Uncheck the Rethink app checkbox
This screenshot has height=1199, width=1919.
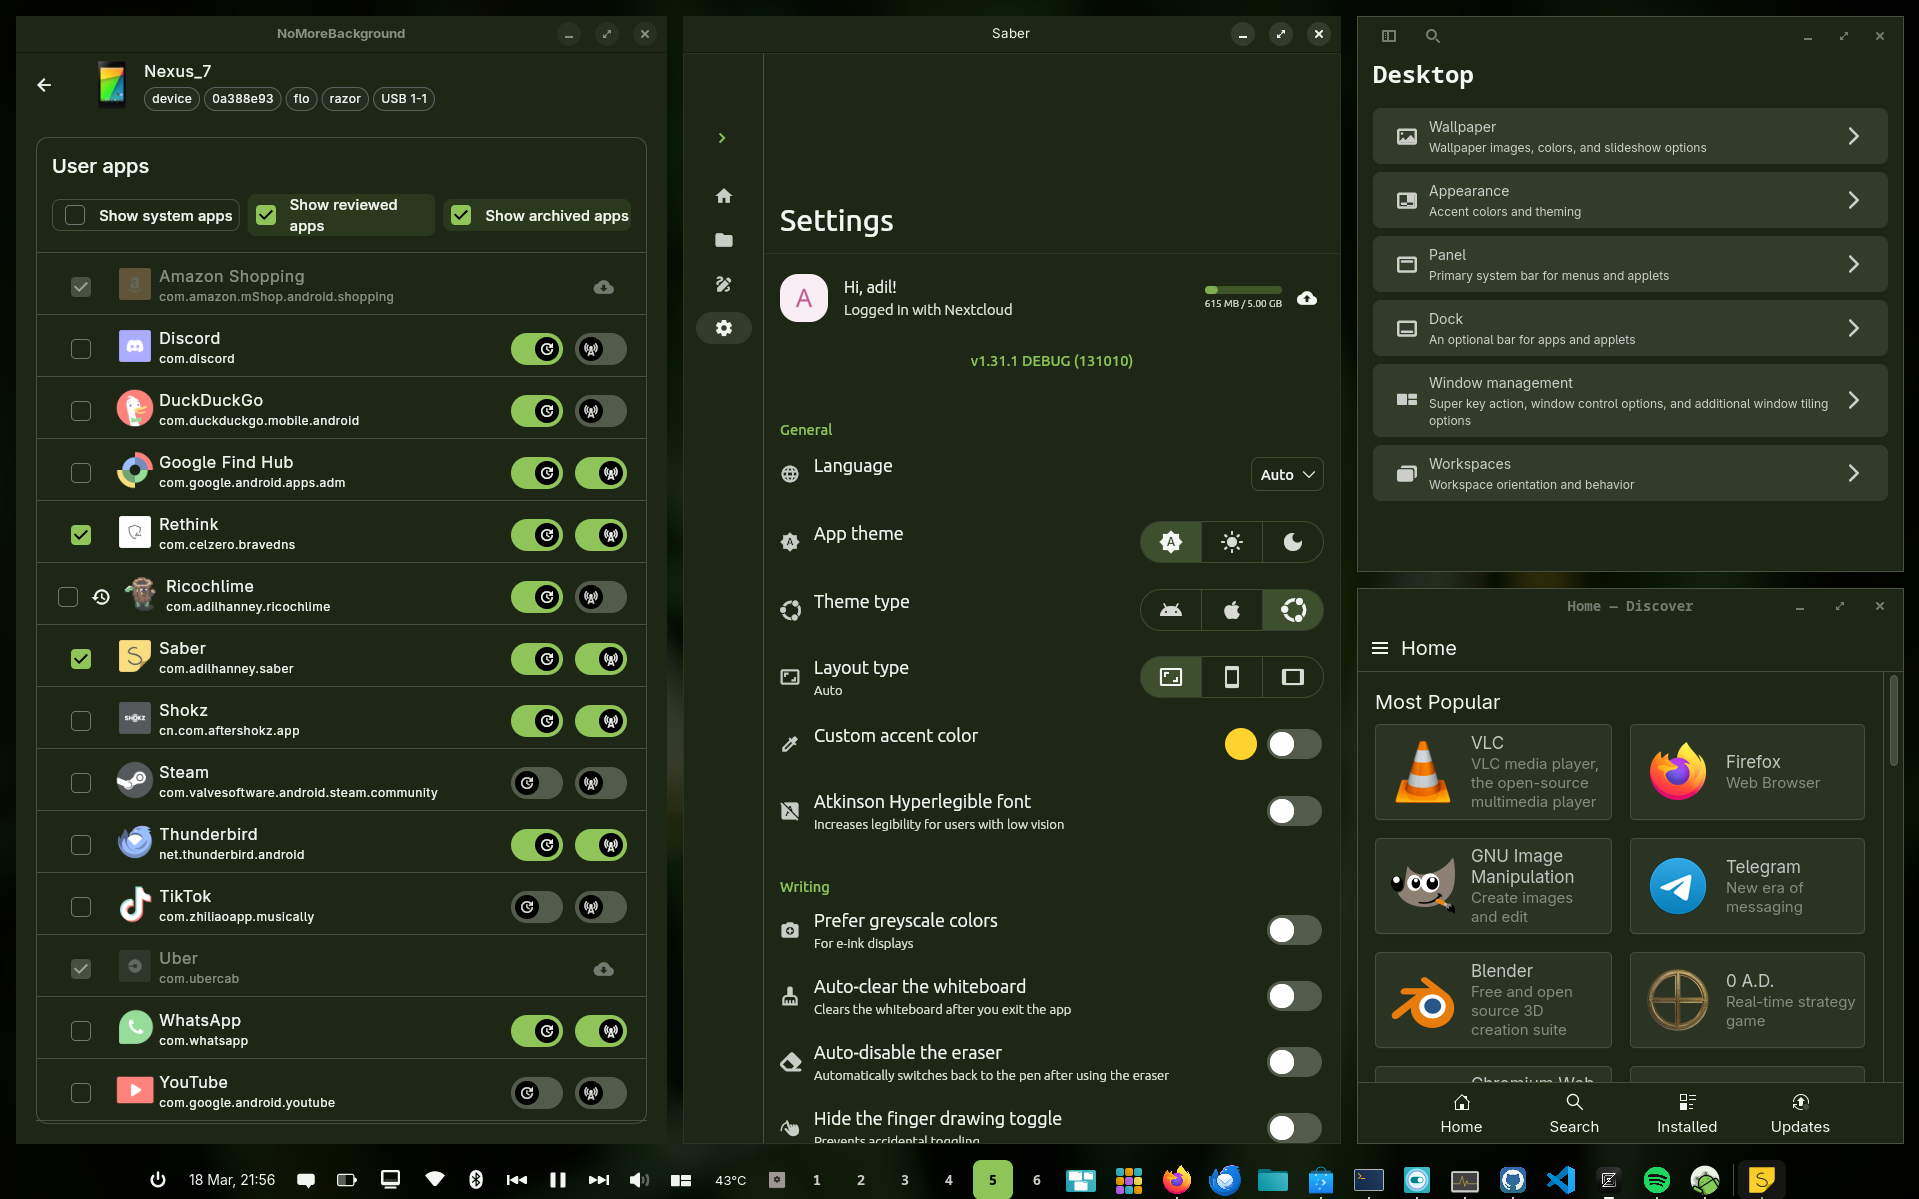coord(81,535)
